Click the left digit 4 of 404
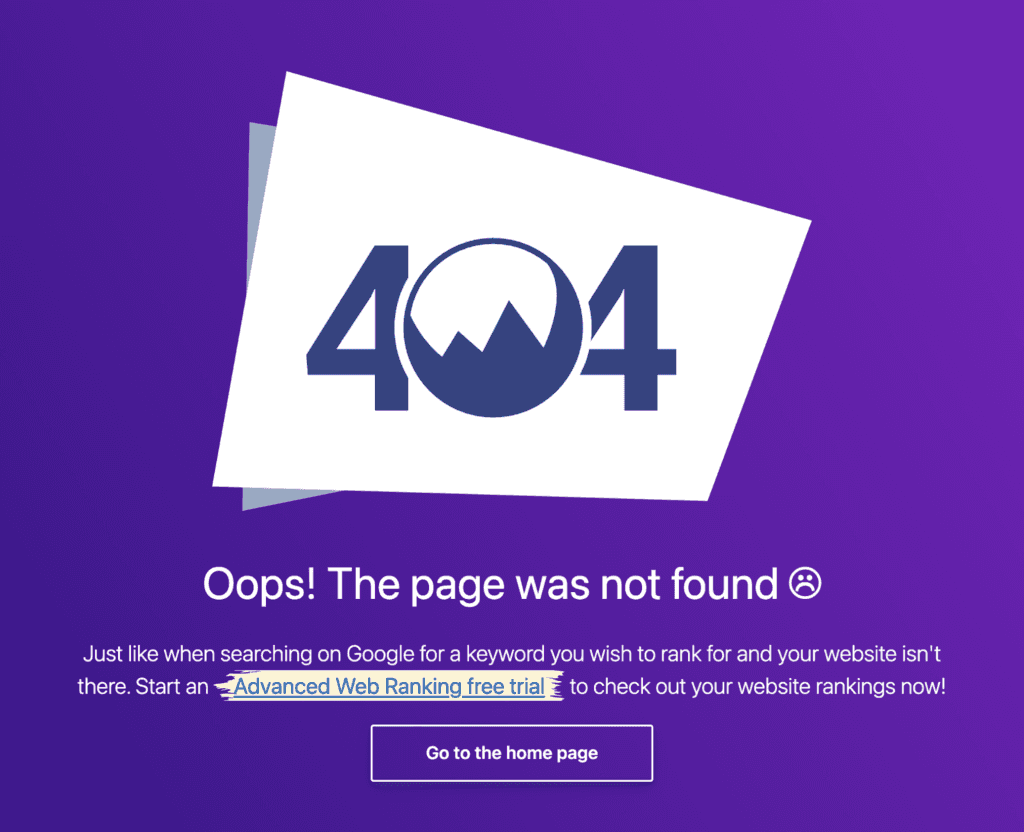This screenshot has height=832, width=1024. 357,328
